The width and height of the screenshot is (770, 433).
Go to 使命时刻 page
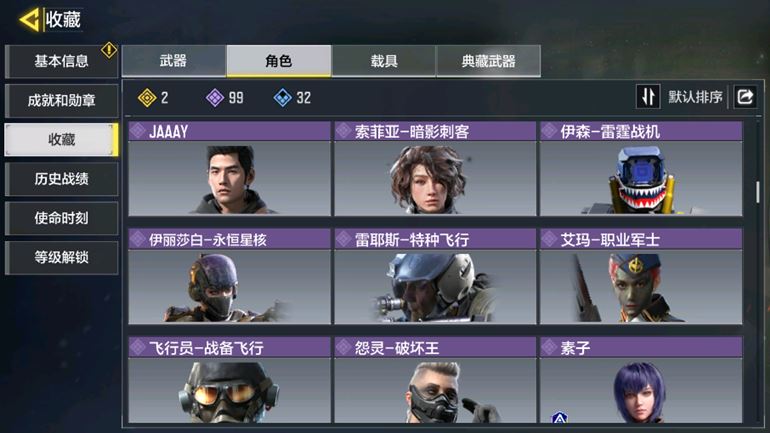point(61,218)
